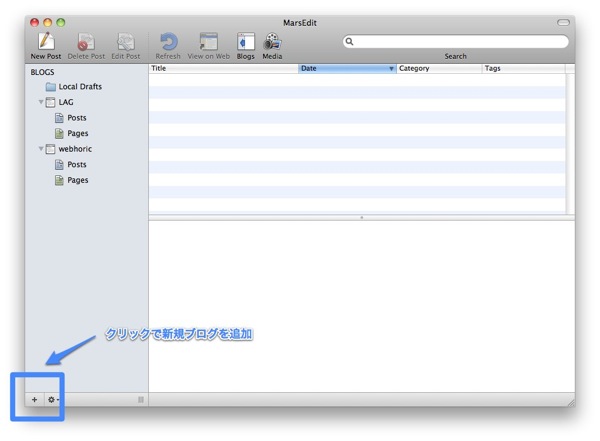Select Posts under LAG blog
The image size is (600, 441).
coord(76,118)
